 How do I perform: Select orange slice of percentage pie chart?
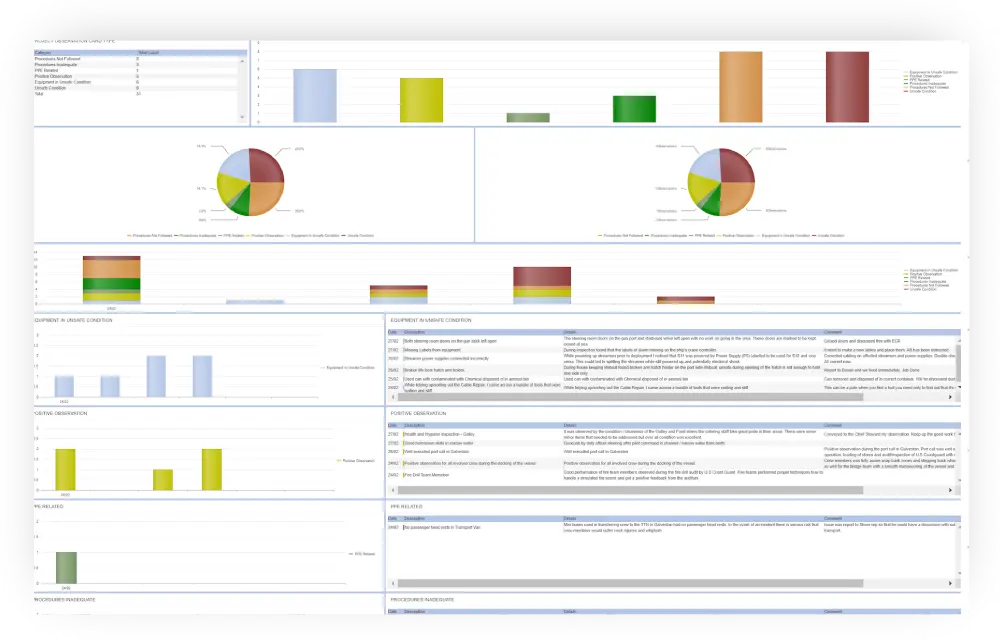(x=267, y=198)
